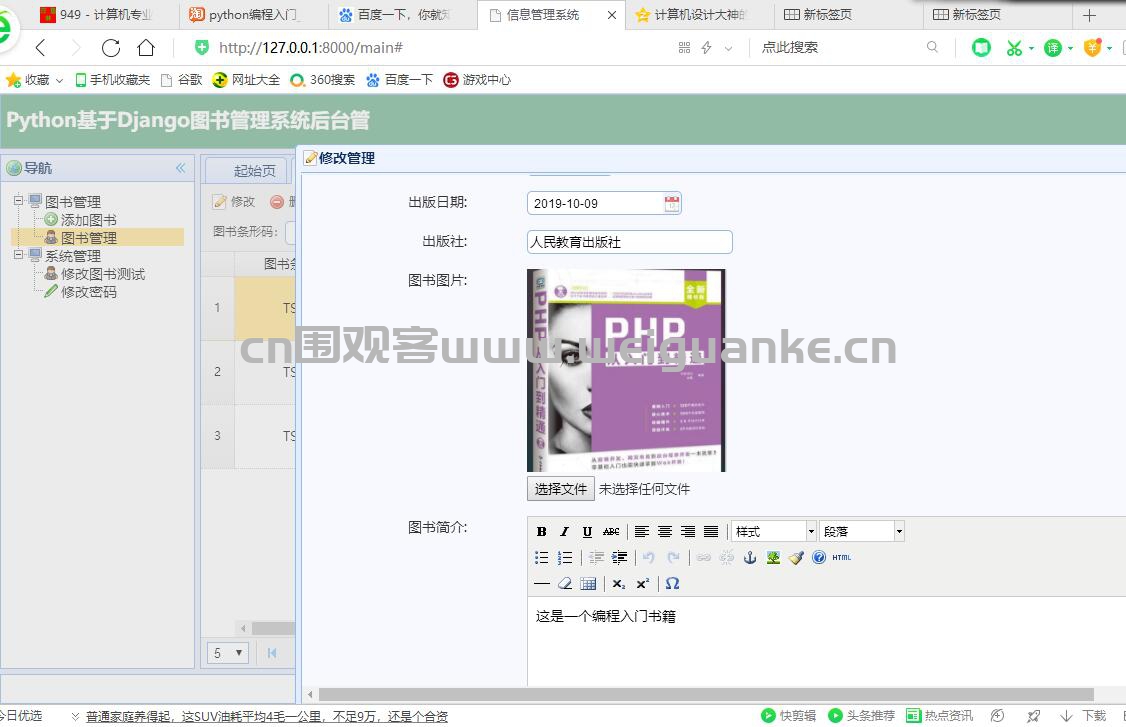Open 修改图书测试 in navigation tree
This screenshot has width=1126, height=727.
(x=103, y=274)
